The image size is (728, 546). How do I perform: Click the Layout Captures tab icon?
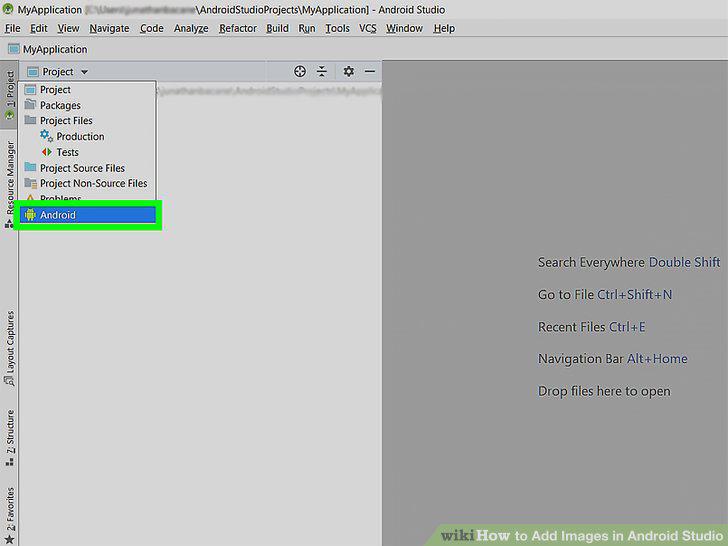pos(9,381)
